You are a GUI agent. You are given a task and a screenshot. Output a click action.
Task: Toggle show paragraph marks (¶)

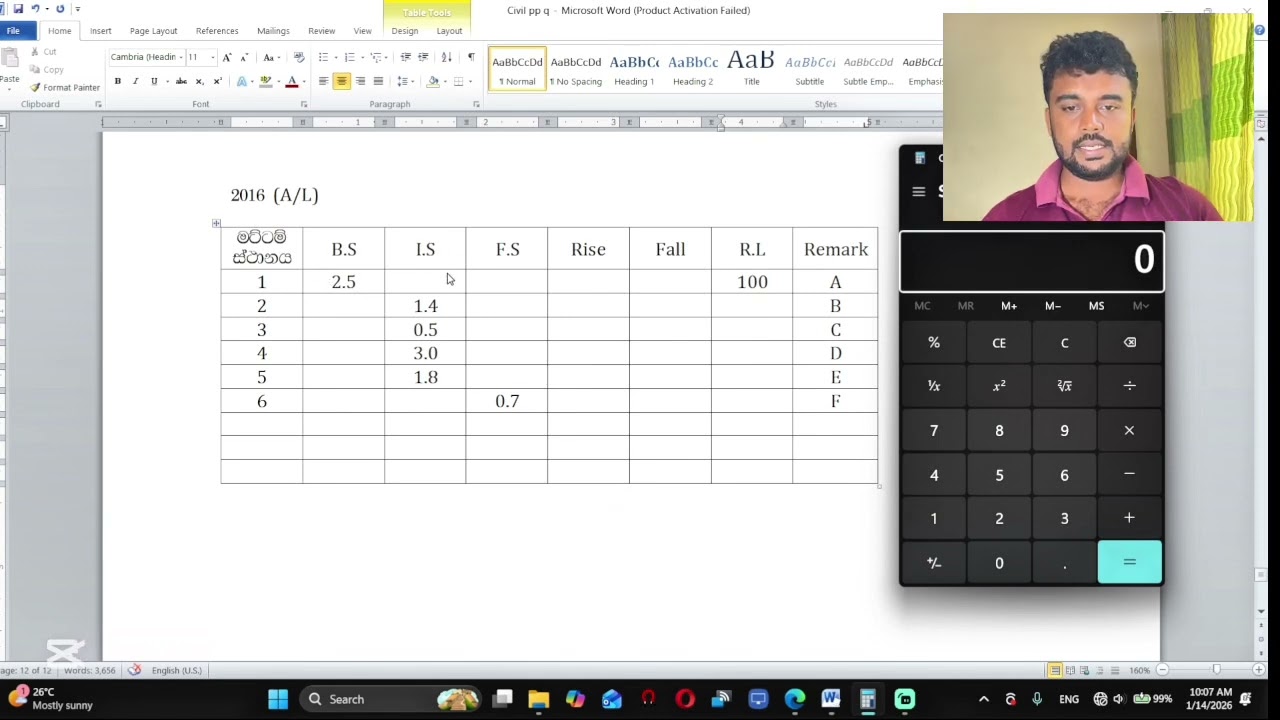point(471,57)
